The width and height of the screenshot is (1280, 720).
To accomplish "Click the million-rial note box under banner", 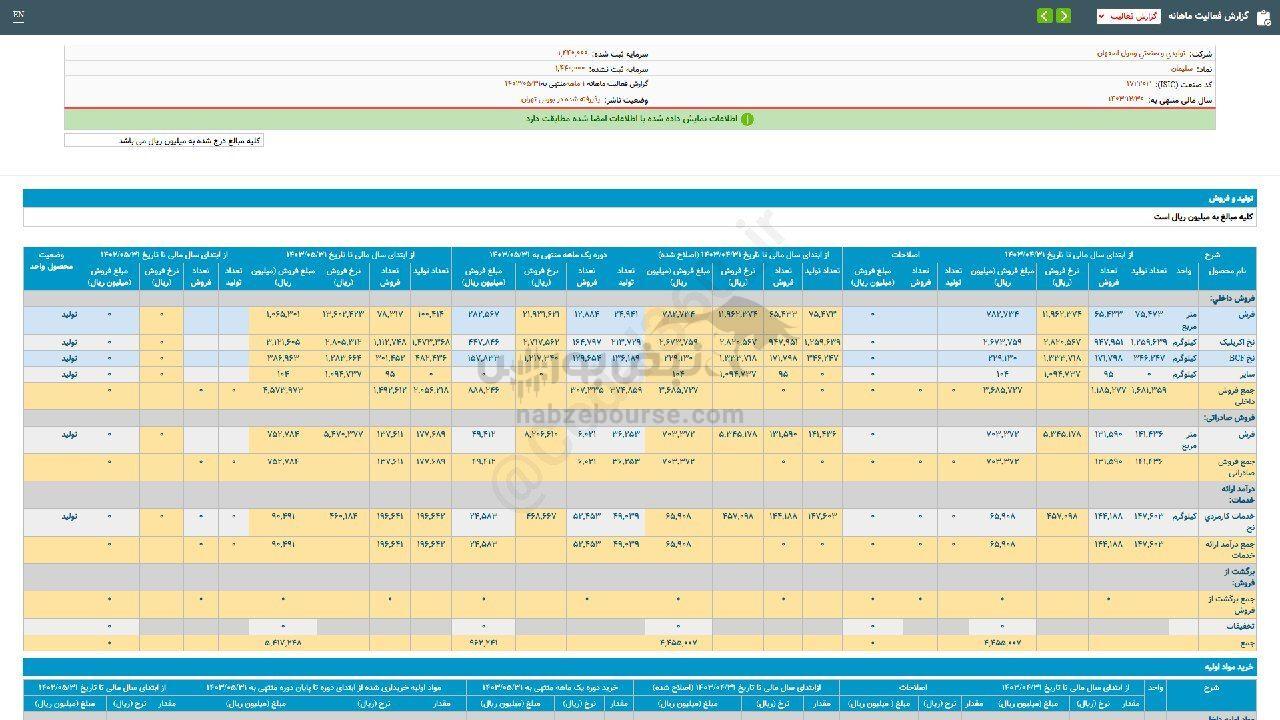I will (164, 141).
